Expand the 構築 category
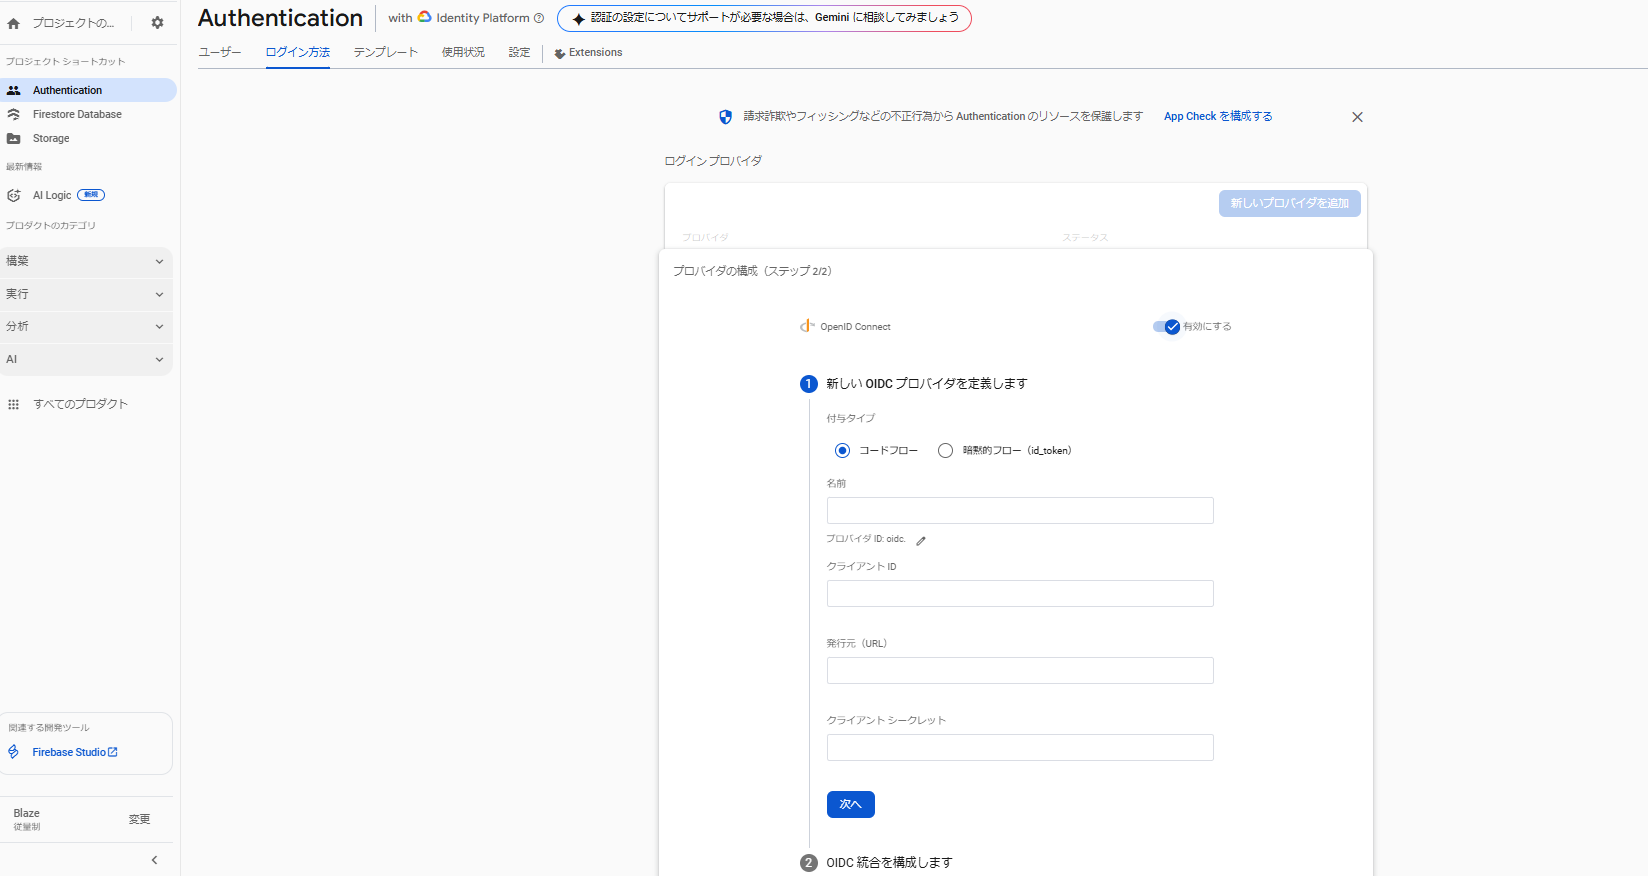Viewport: 1648px width, 876px height. [86, 262]
